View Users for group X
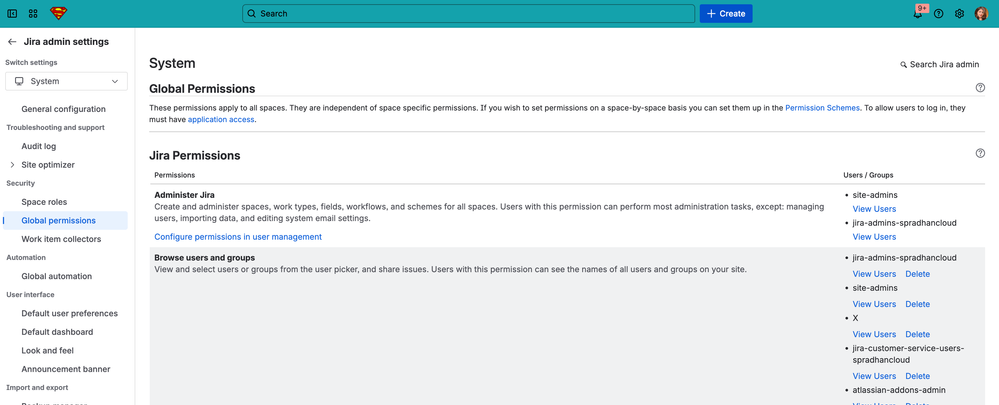 tap(874, 334)
